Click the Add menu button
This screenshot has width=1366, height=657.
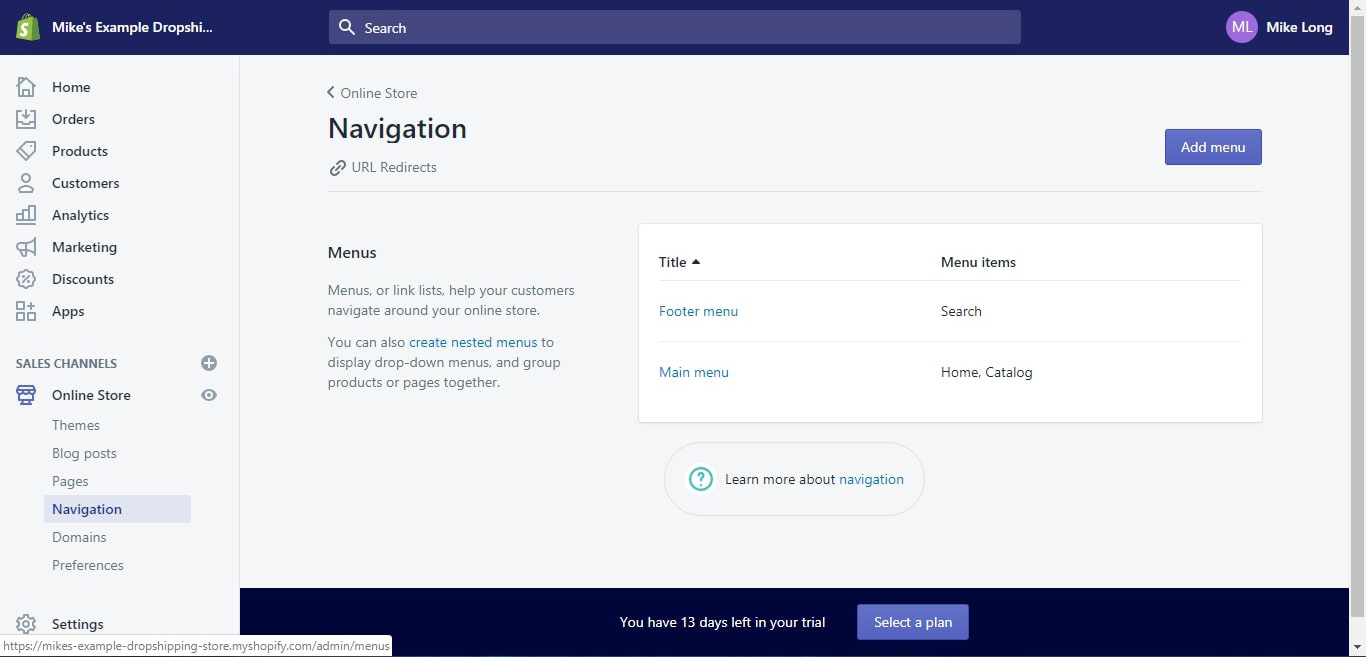click(1213, 147)
